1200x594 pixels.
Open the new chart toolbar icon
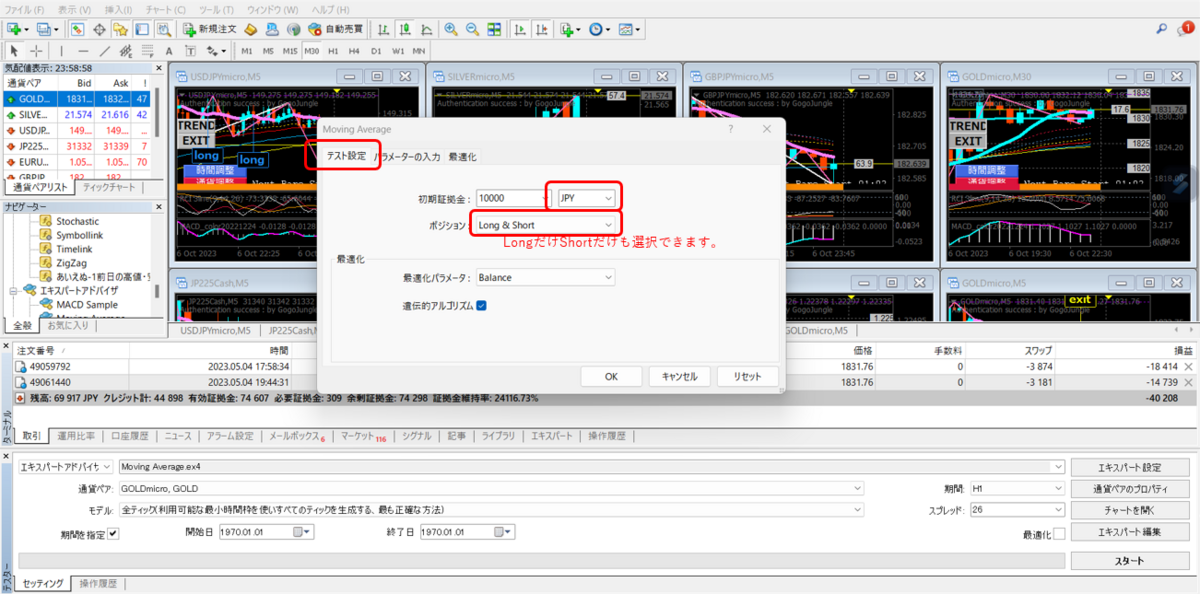16,29
